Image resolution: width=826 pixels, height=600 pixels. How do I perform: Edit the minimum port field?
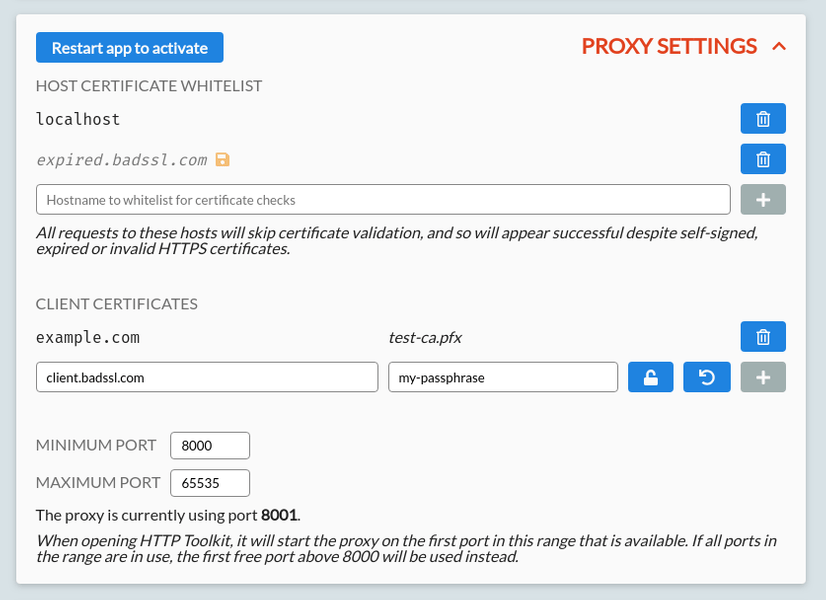coord(210,445)
